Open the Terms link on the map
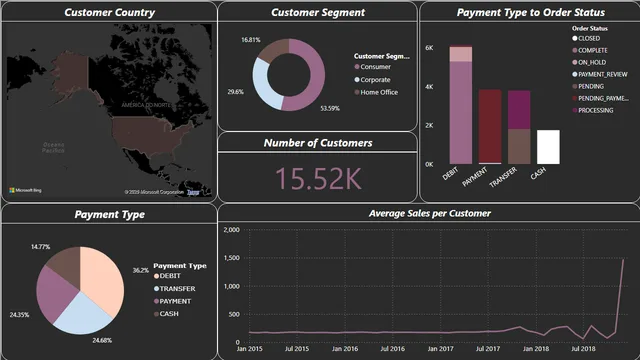 193,192
